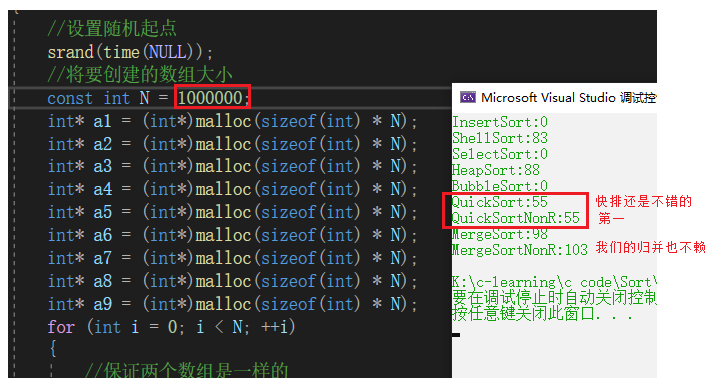Click the comment 将要创建的数组大小
Viewport: 713px width, 386px height.
coord(140,75)
